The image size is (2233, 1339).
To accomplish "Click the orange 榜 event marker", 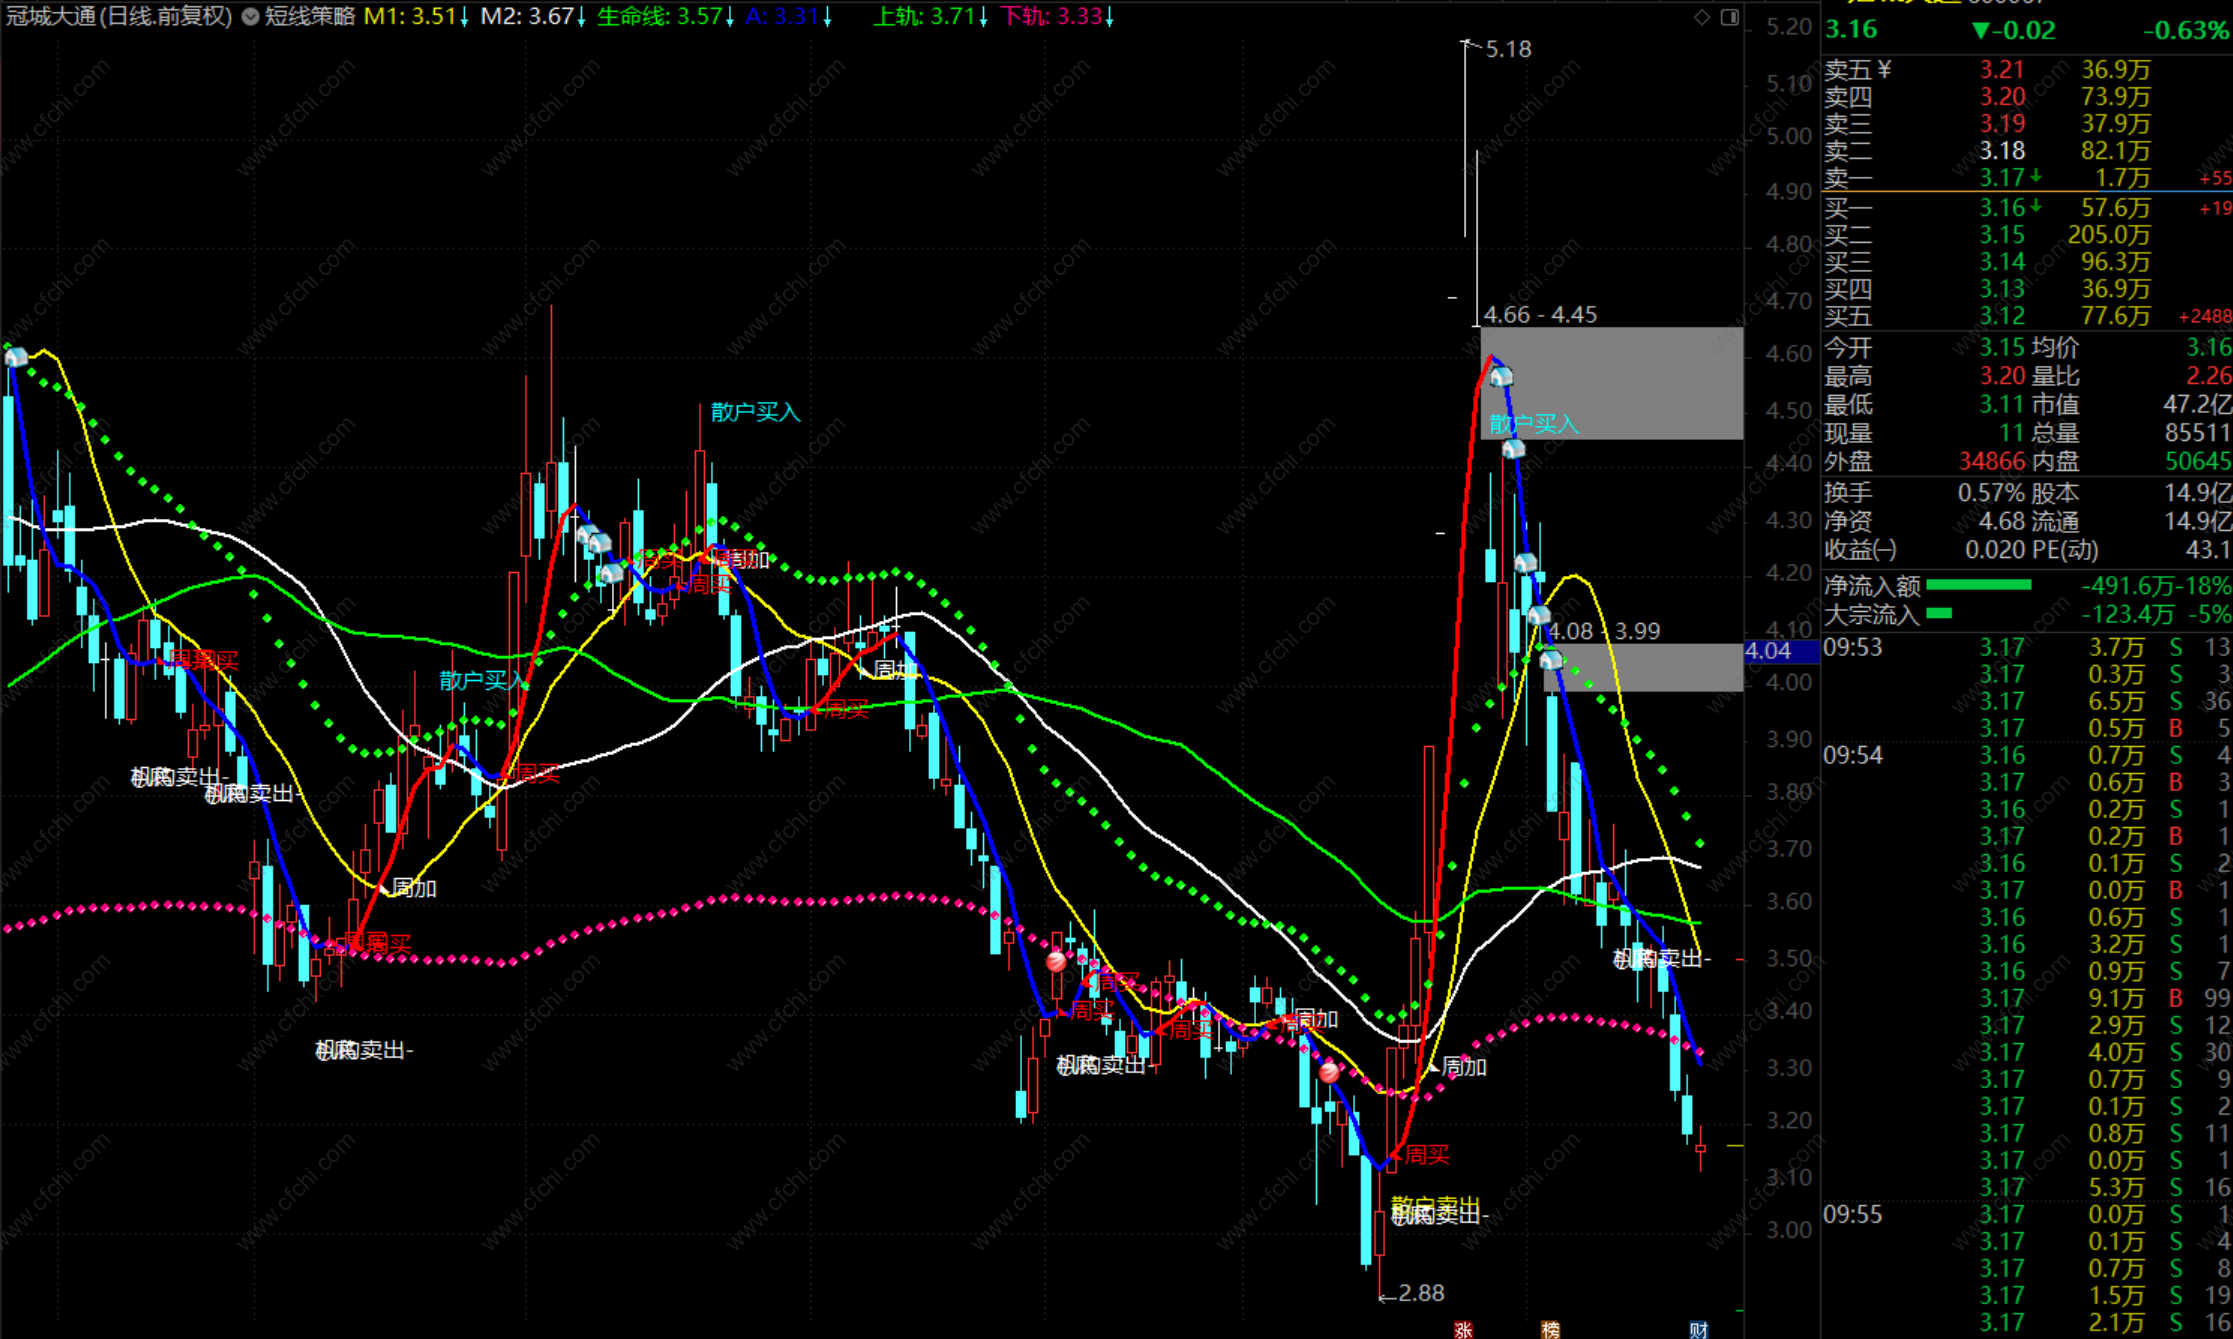I will pyautogui.click(x=1550, y=1329).
